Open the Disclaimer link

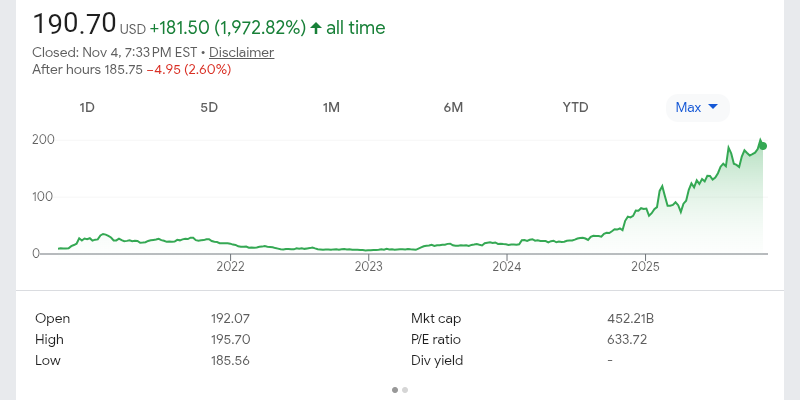(241, 52)
